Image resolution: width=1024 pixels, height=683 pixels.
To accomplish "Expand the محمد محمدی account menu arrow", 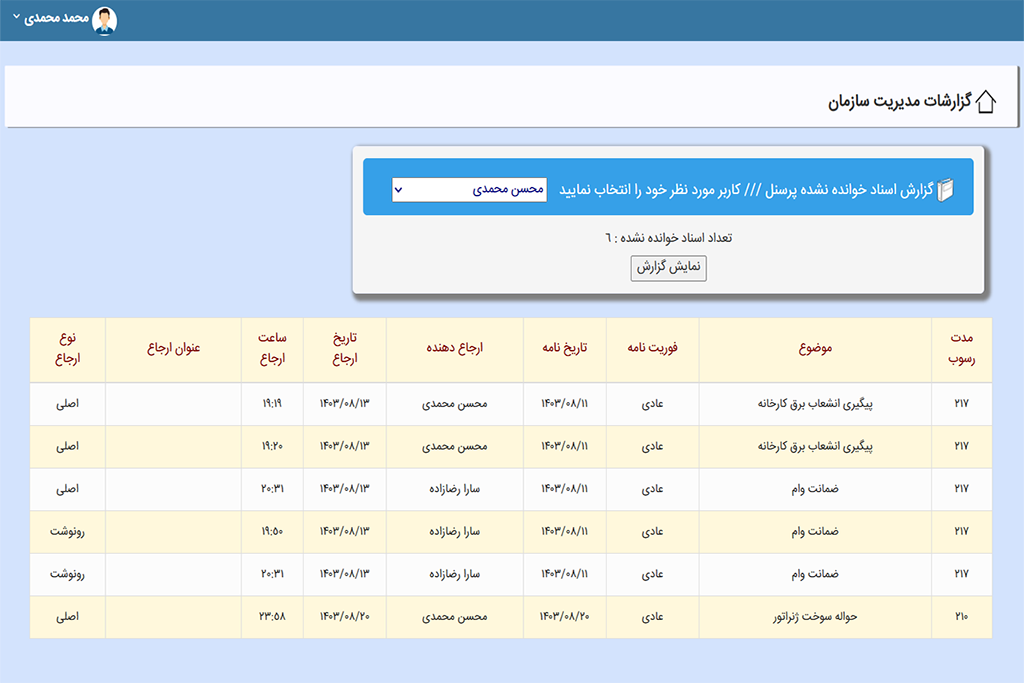I will pos(16,19).
